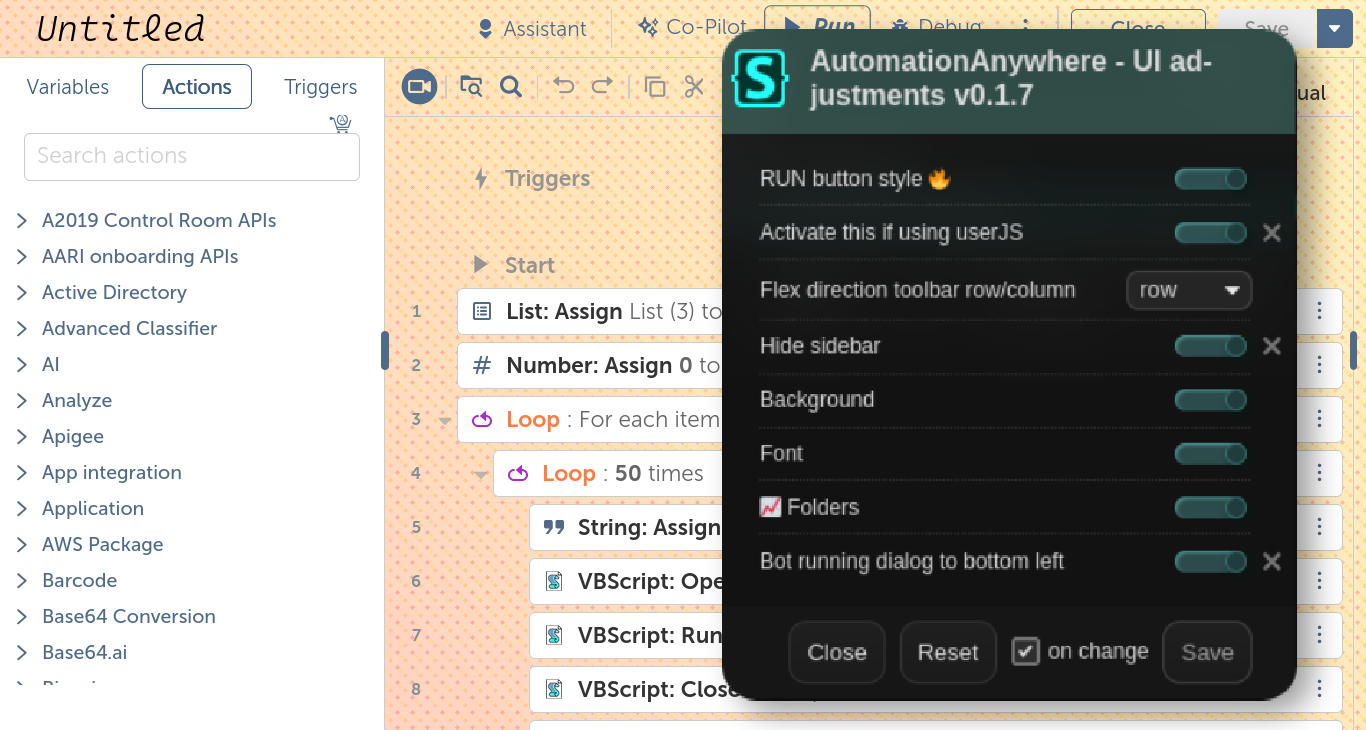Image resolution: width=1366 pixels, height=730 pixels.
Task: Expand the Apigee package
Action: [22, 437]
